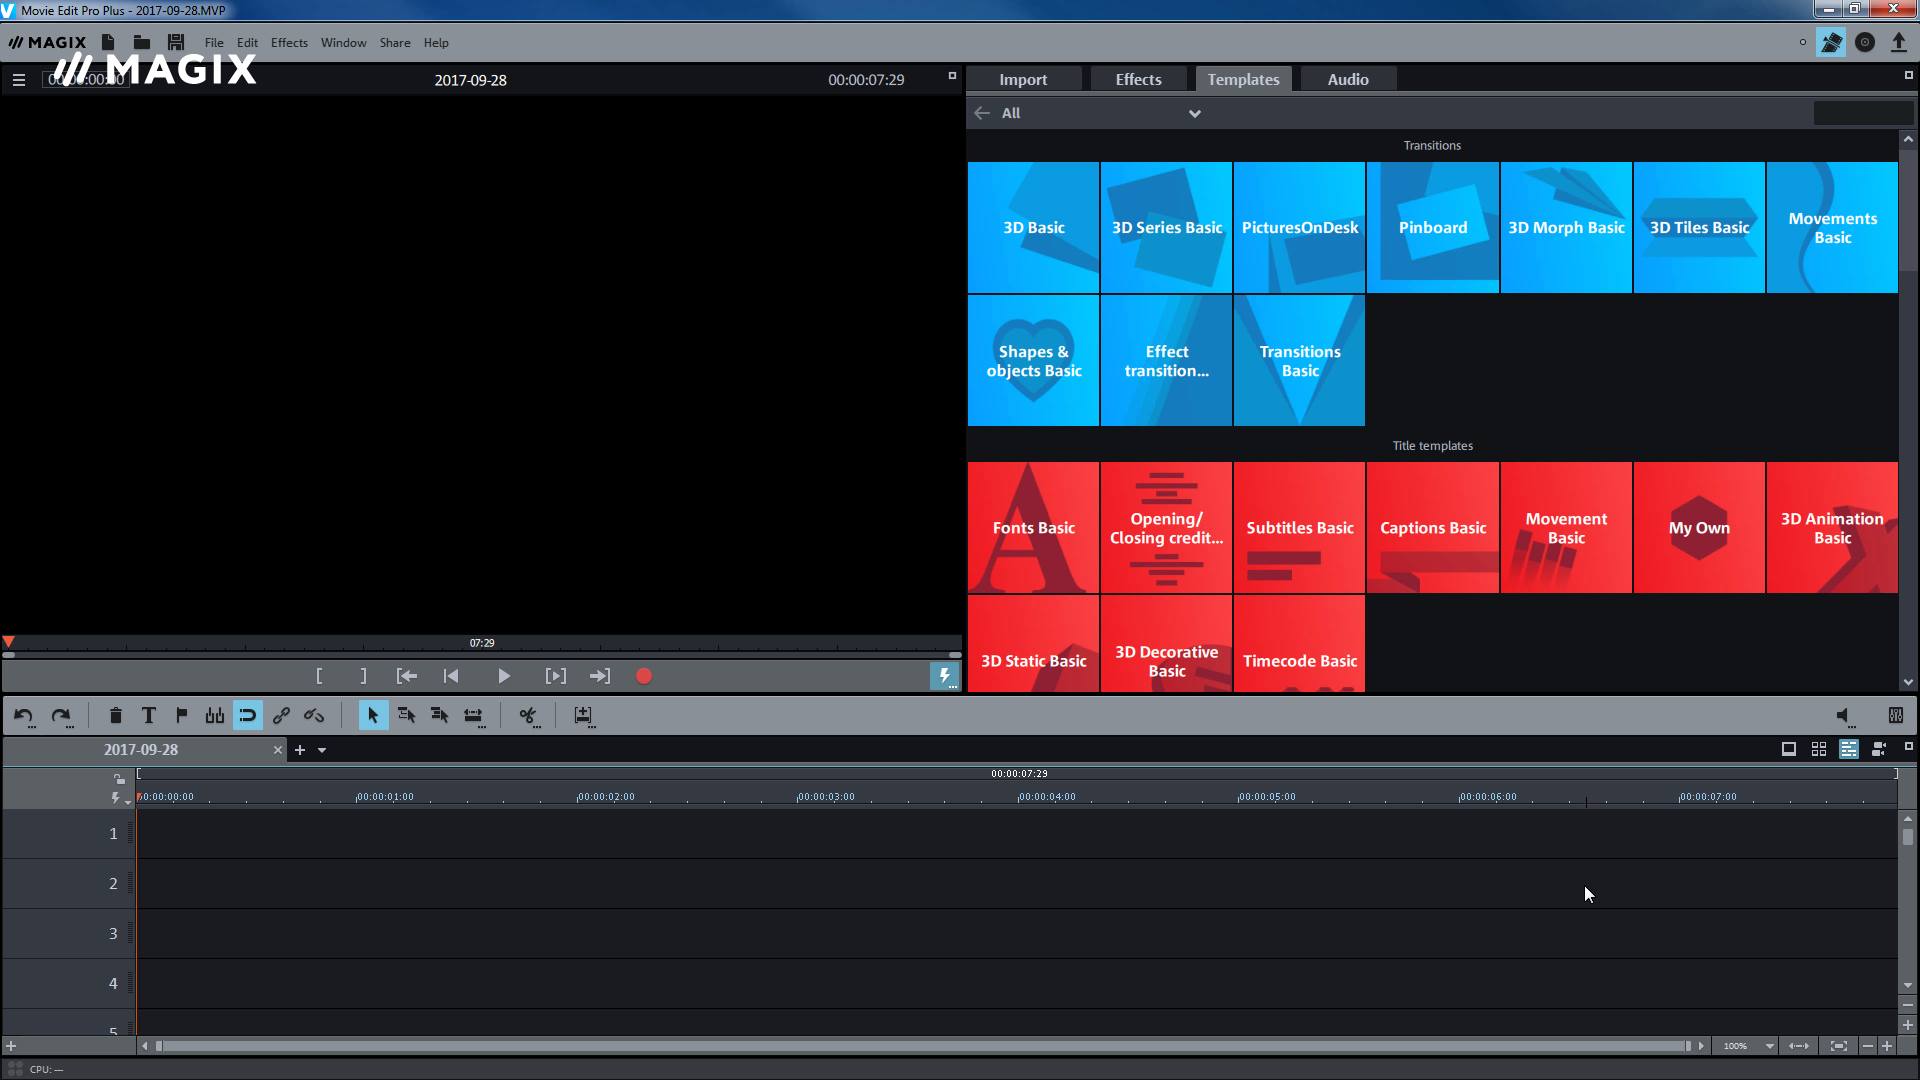This screenshot has height=1080, width=1920.
Task: Click the record button in playback controls
Action: pyautogui.click(x=645, y=675)
